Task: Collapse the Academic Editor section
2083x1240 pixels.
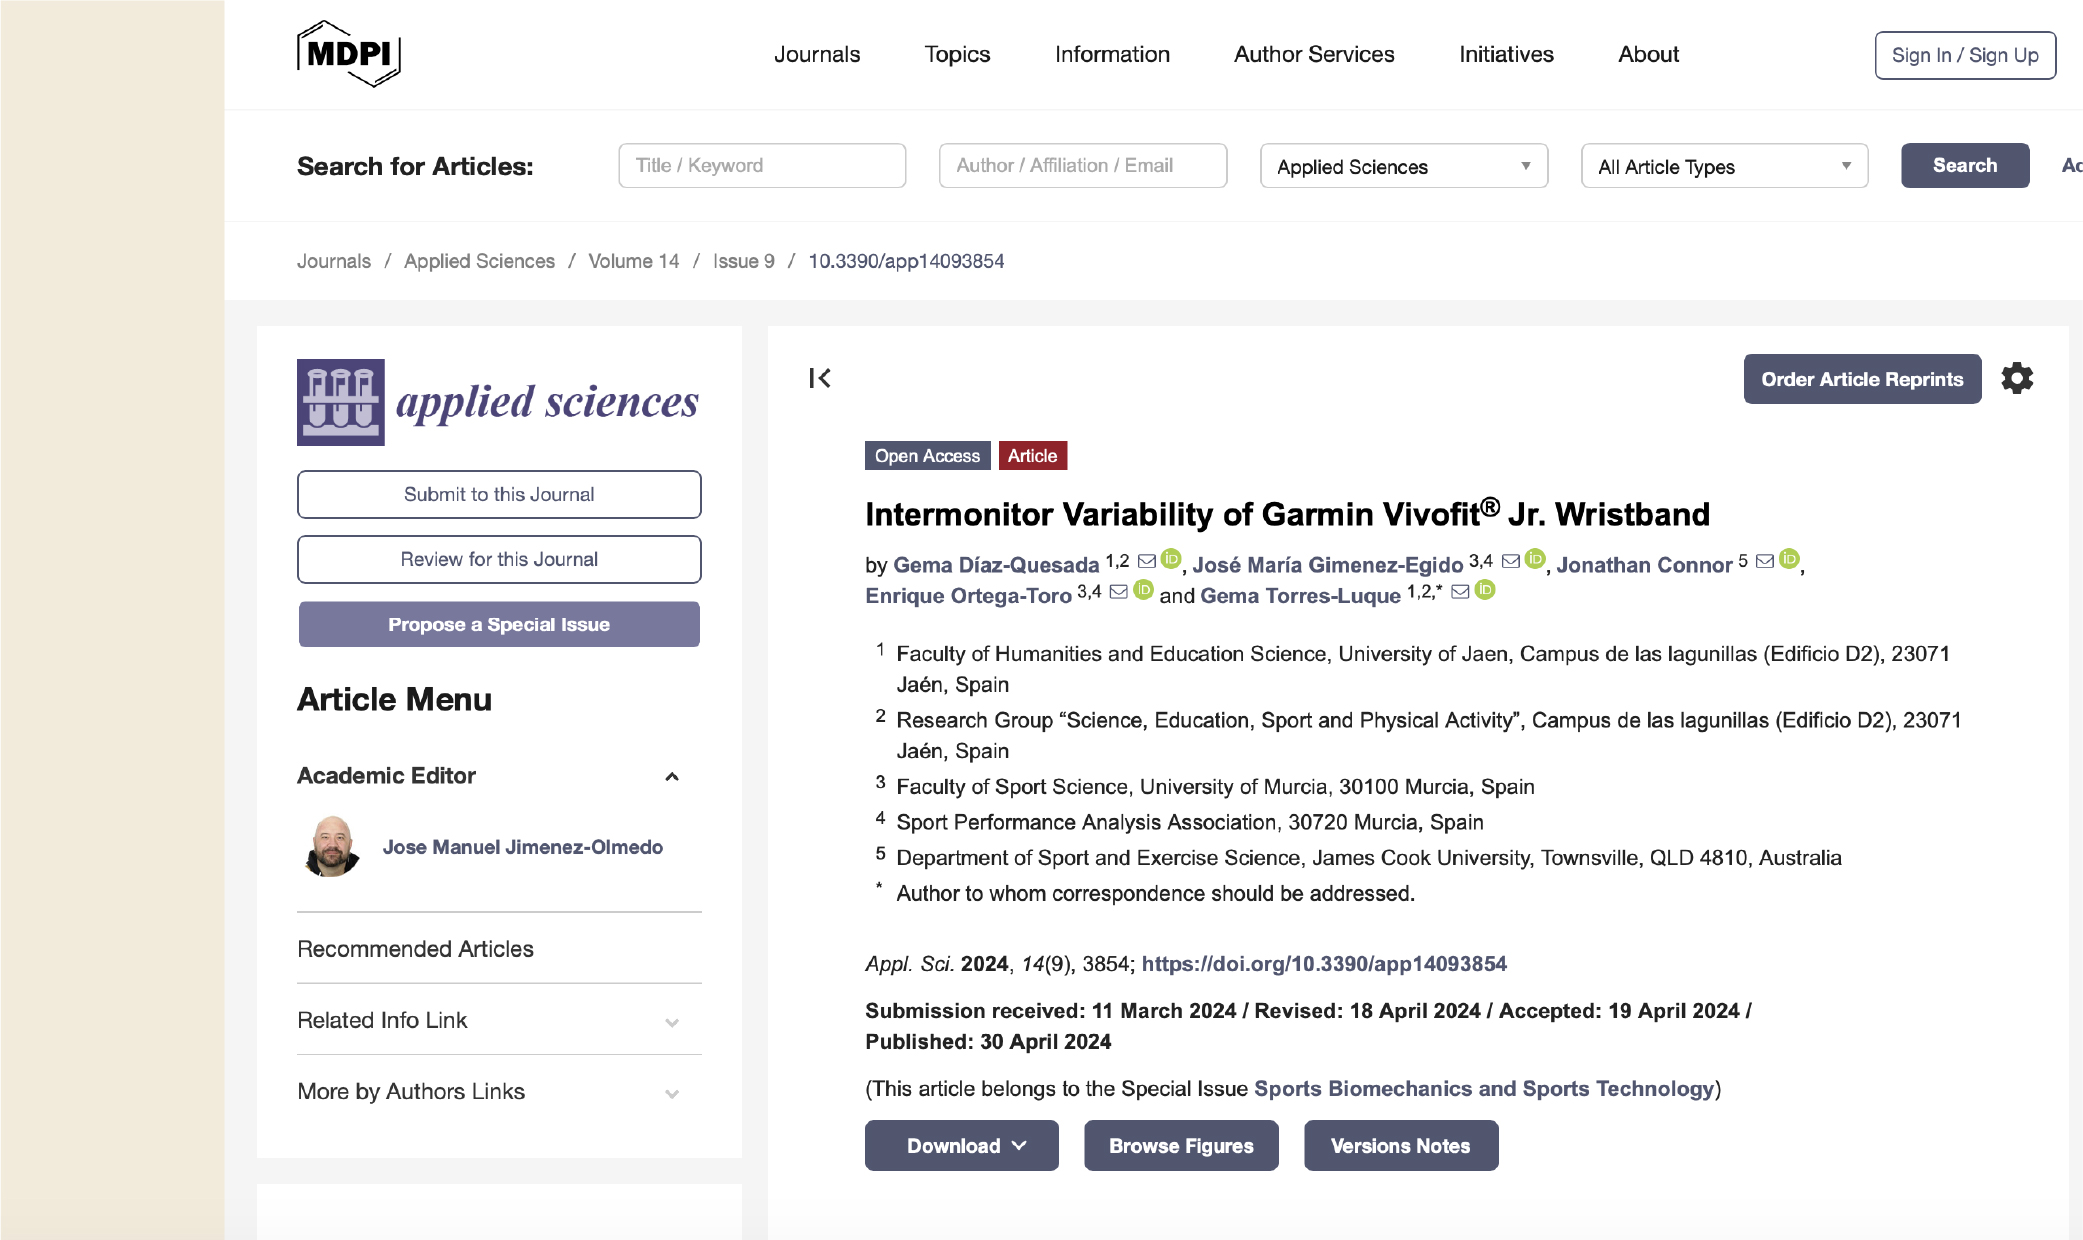Action: (x=672, y=777)
